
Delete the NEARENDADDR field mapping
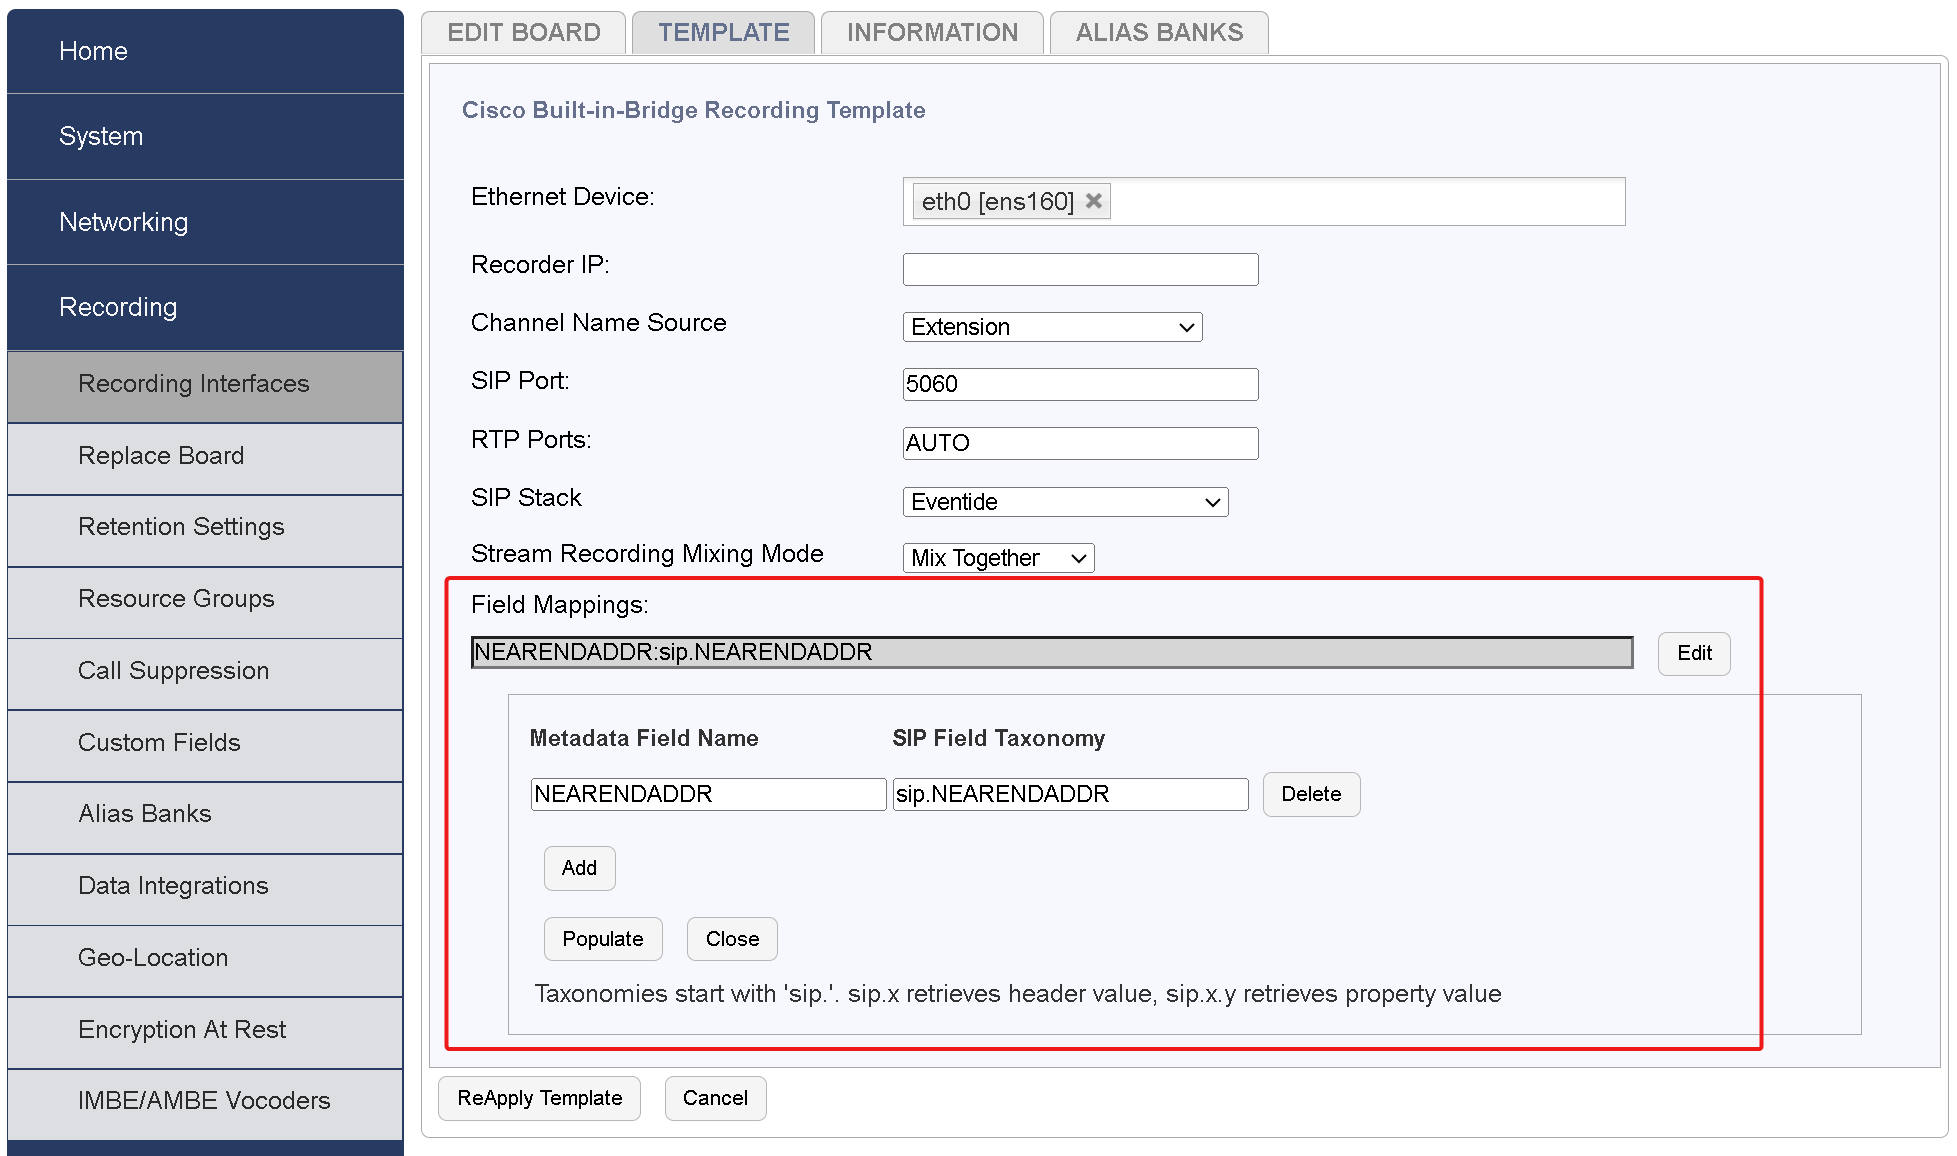coord(1311,794)
